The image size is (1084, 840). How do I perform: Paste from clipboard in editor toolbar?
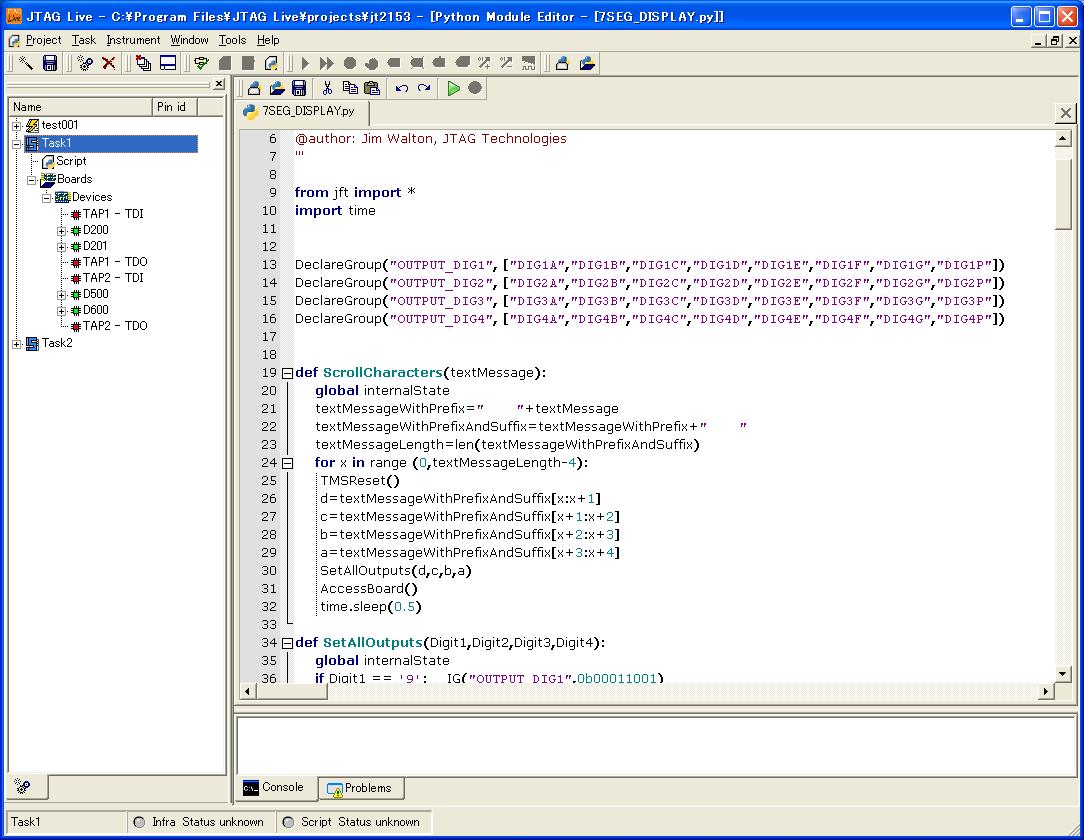[372, 88]
